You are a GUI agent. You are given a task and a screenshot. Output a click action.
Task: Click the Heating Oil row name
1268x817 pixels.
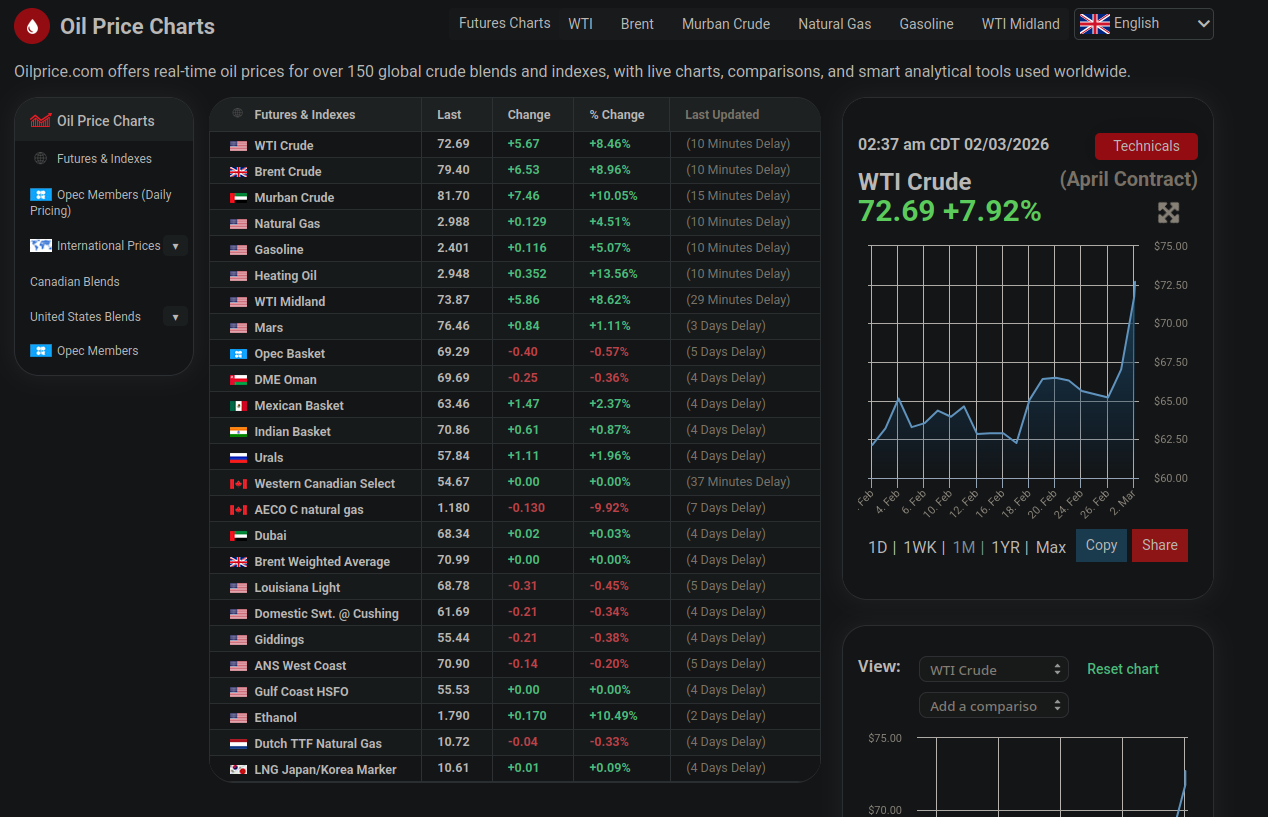coord(285,276)
